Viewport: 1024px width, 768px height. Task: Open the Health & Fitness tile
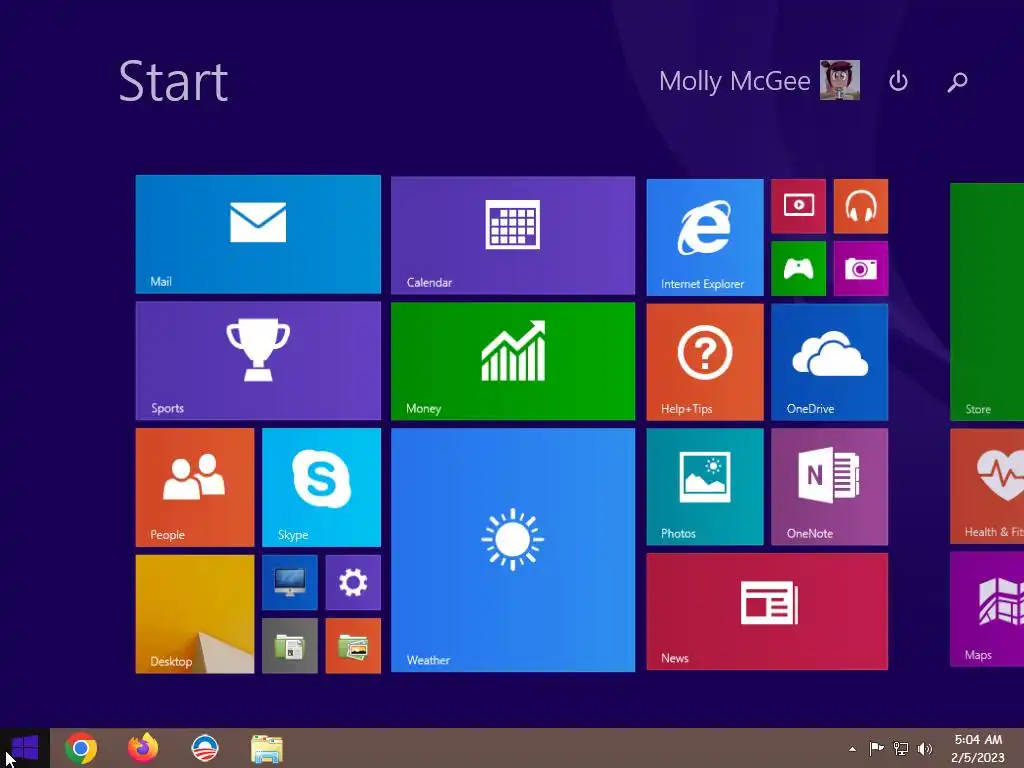(987, 487)
